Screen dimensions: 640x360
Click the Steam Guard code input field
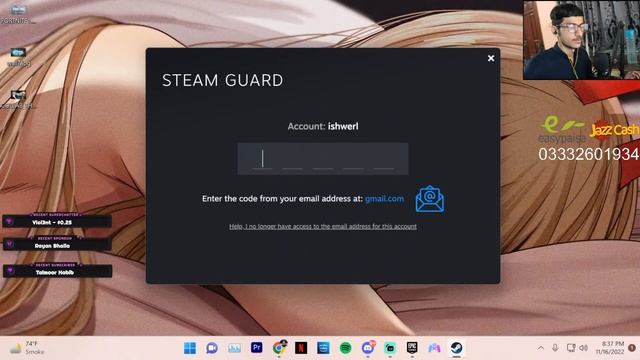322,159
